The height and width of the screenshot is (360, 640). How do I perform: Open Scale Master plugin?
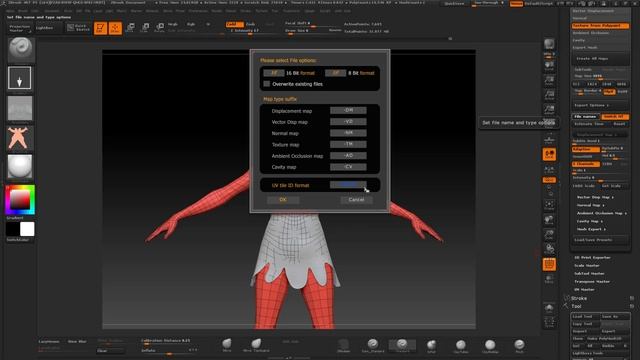coord(587,266)
